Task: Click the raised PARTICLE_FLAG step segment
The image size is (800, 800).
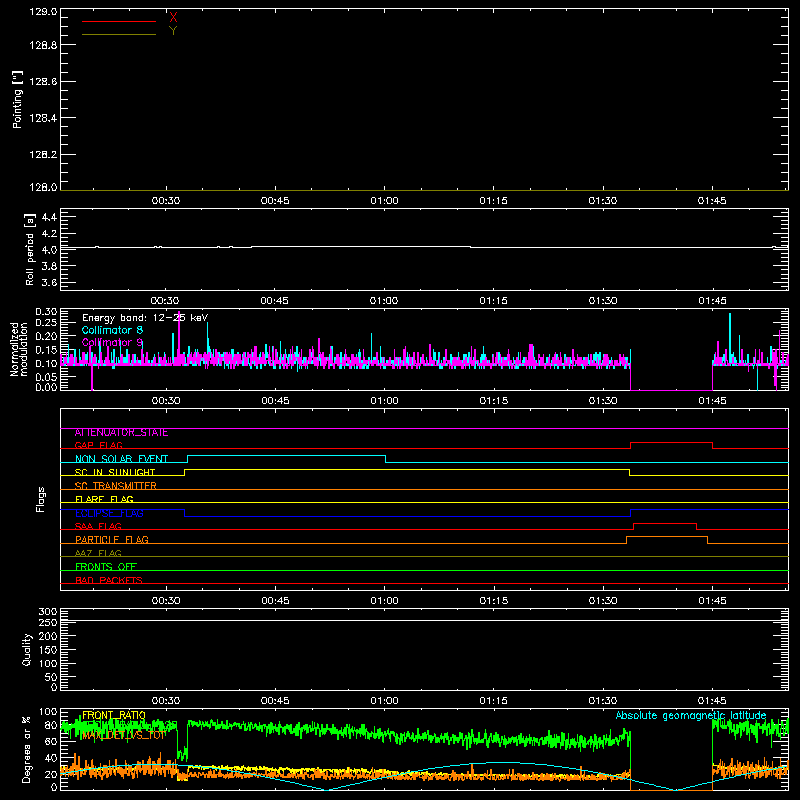Action: point(667,537)
